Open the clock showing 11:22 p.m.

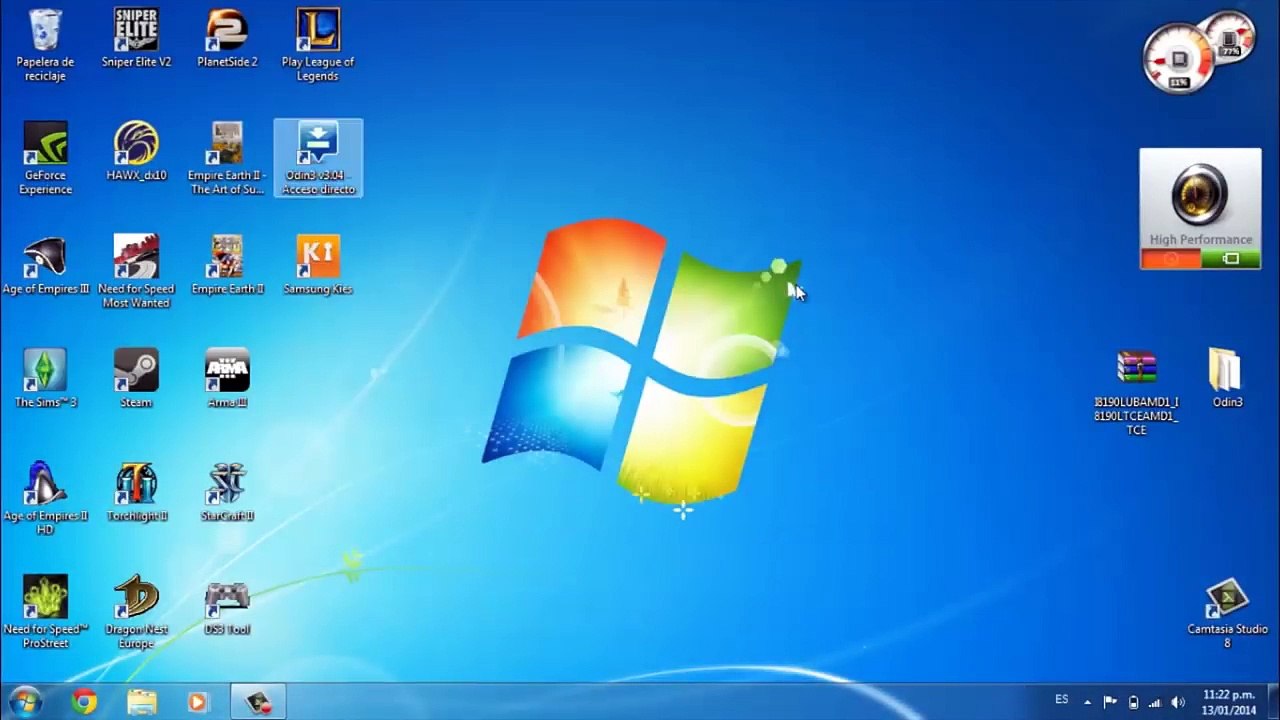(x=1229, y=702)
